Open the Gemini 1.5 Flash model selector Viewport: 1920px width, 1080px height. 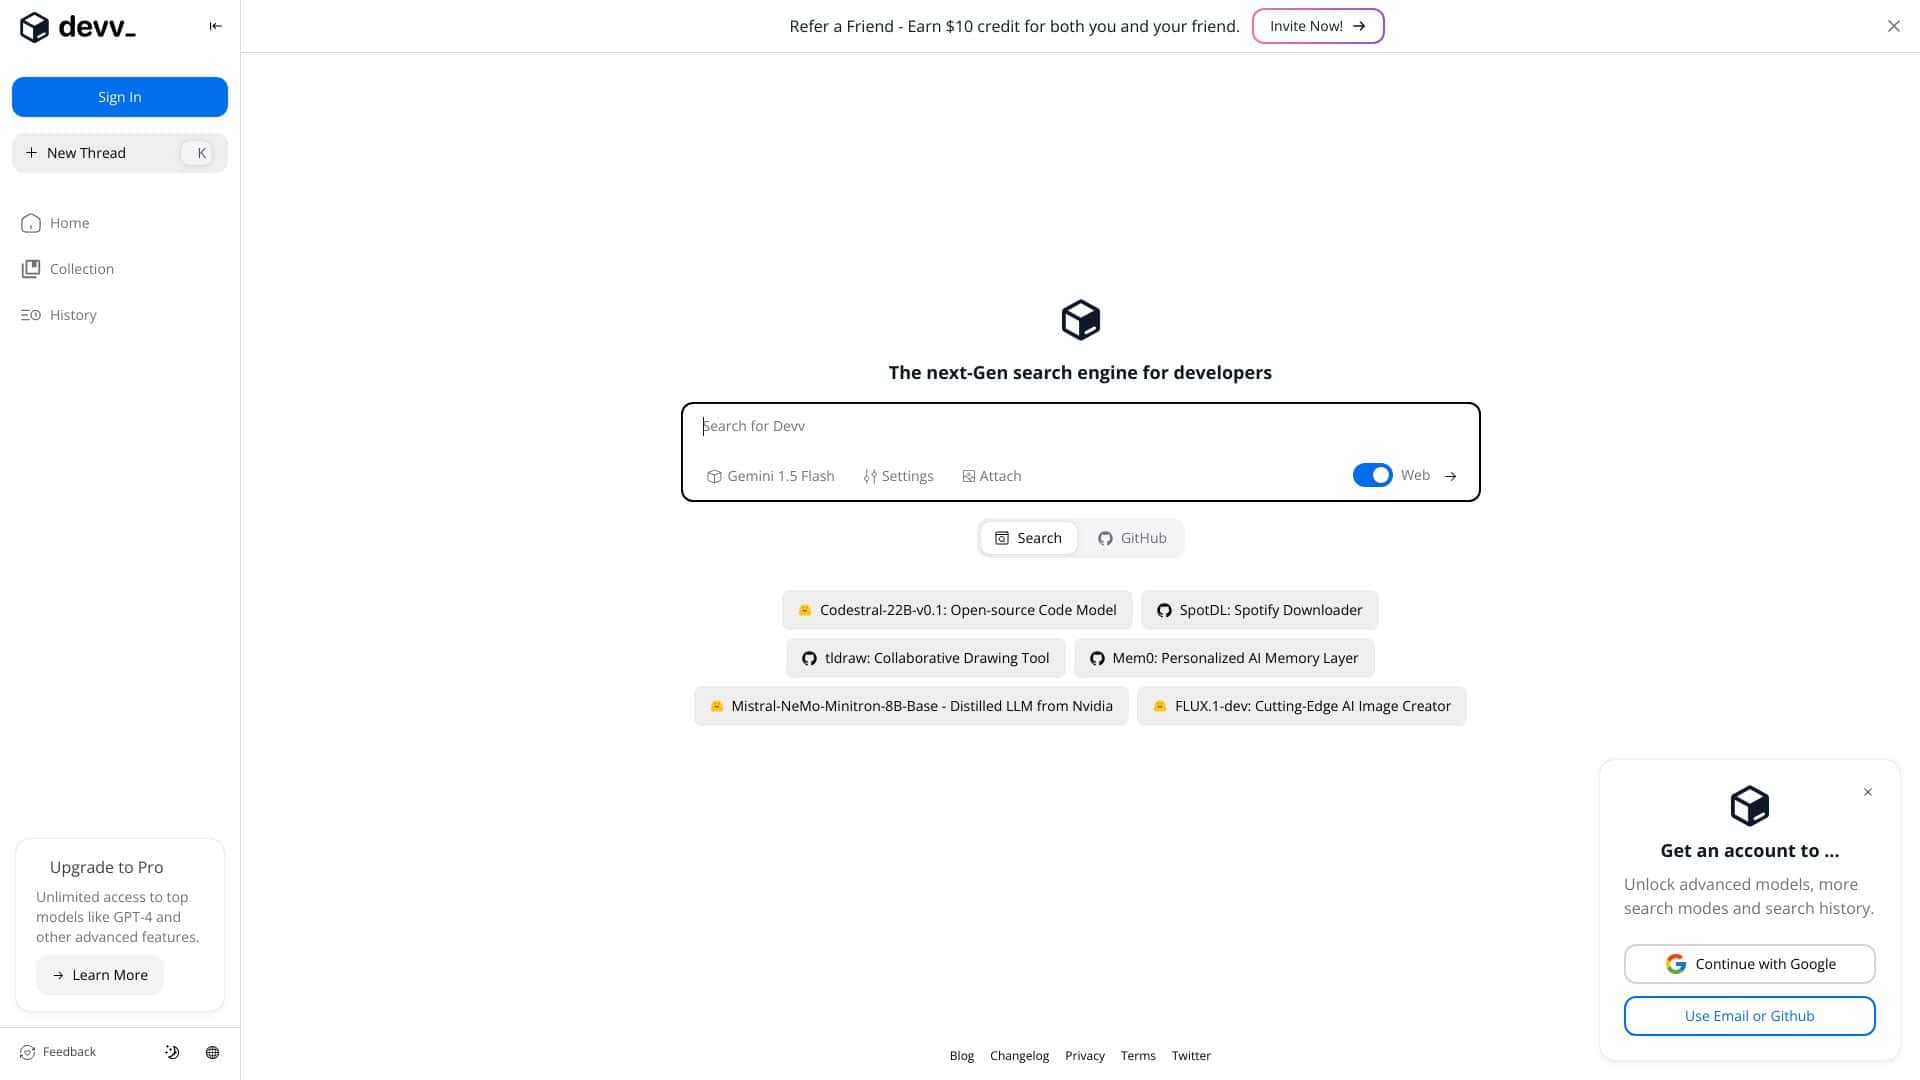(770, 475)
